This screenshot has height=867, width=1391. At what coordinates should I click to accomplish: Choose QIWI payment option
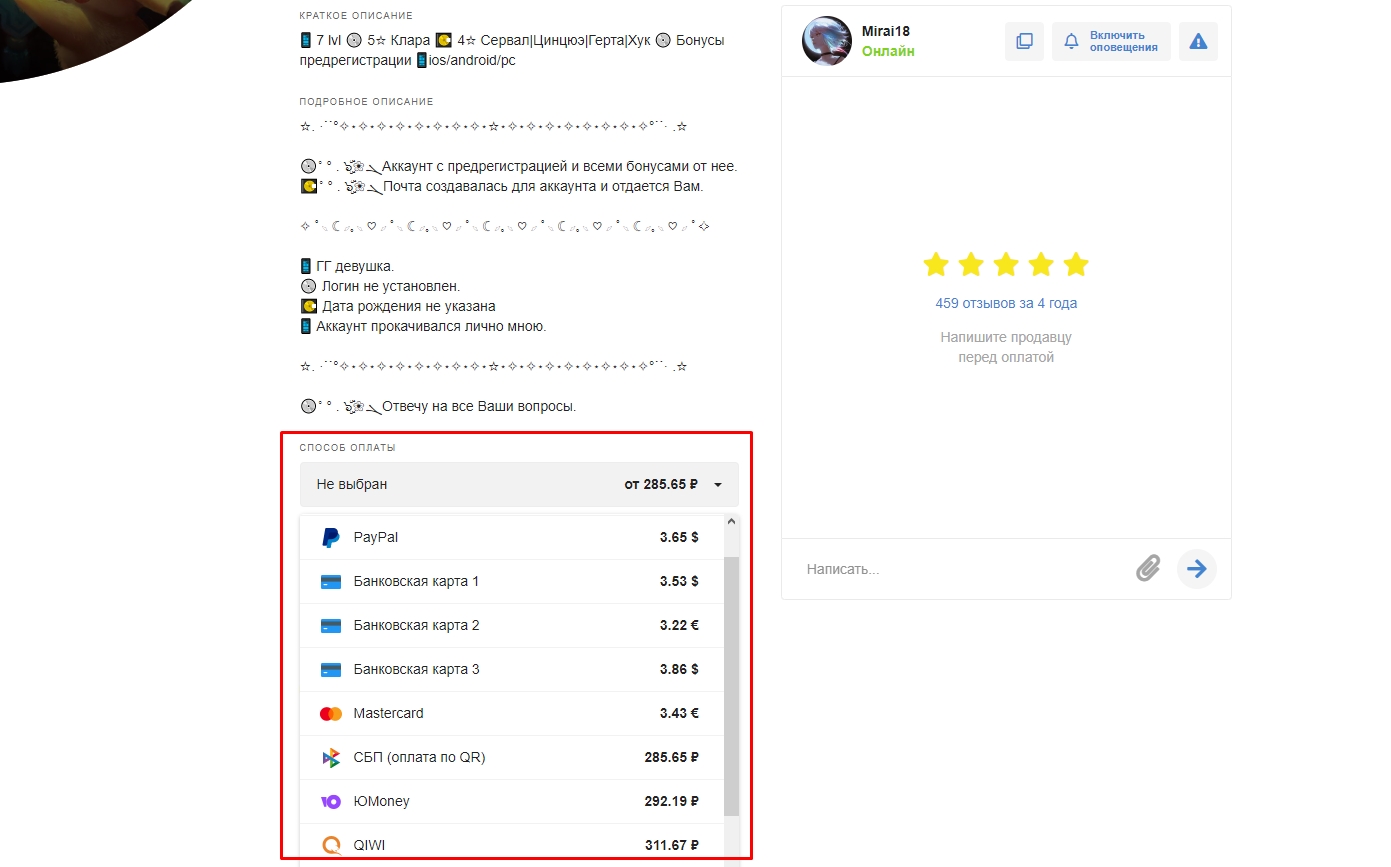pos(511,845)
